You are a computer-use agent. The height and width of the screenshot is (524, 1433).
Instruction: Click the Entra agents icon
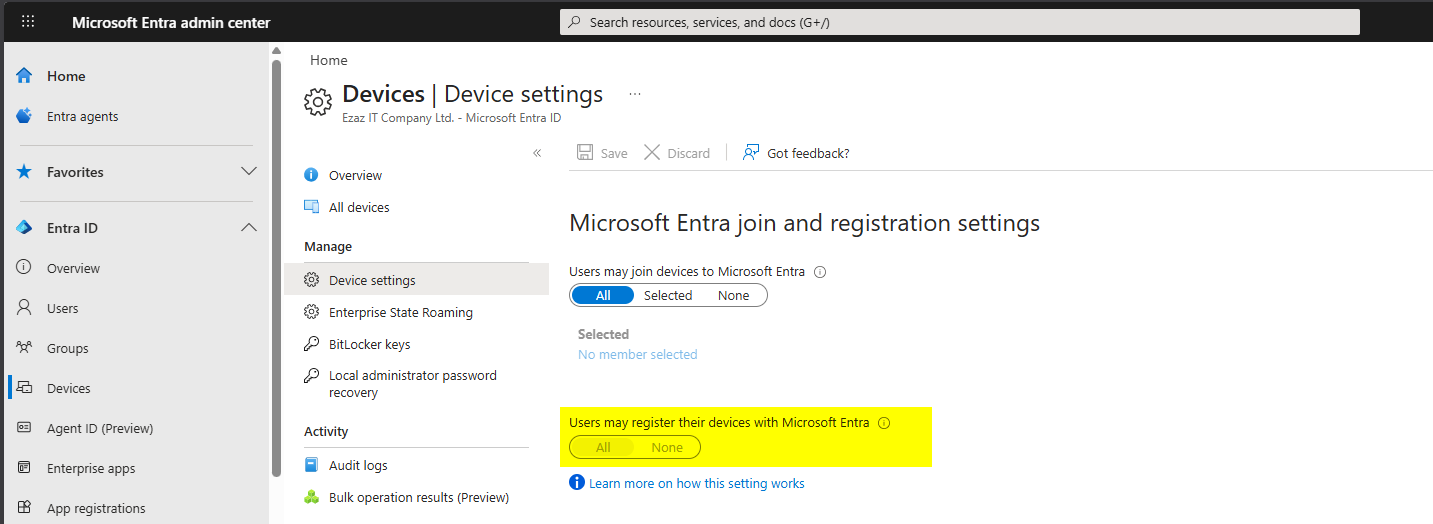[24, 116]
